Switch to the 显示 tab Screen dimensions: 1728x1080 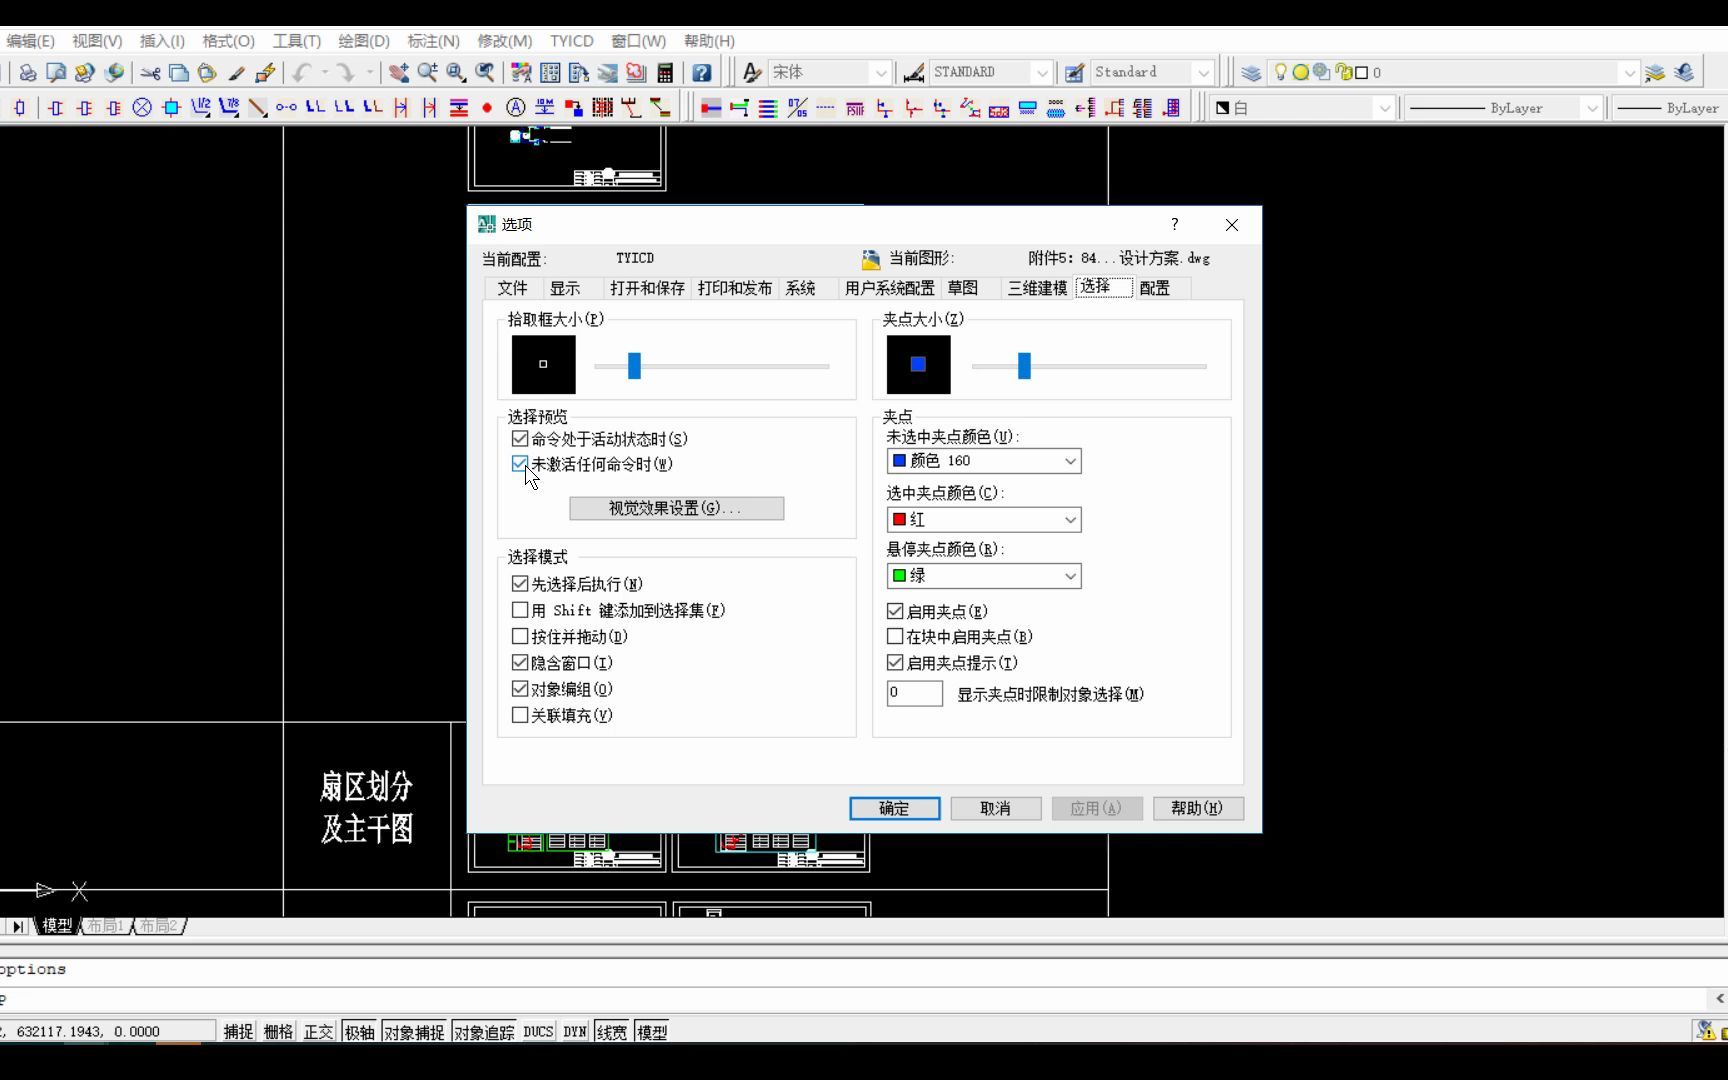point(565,288)
